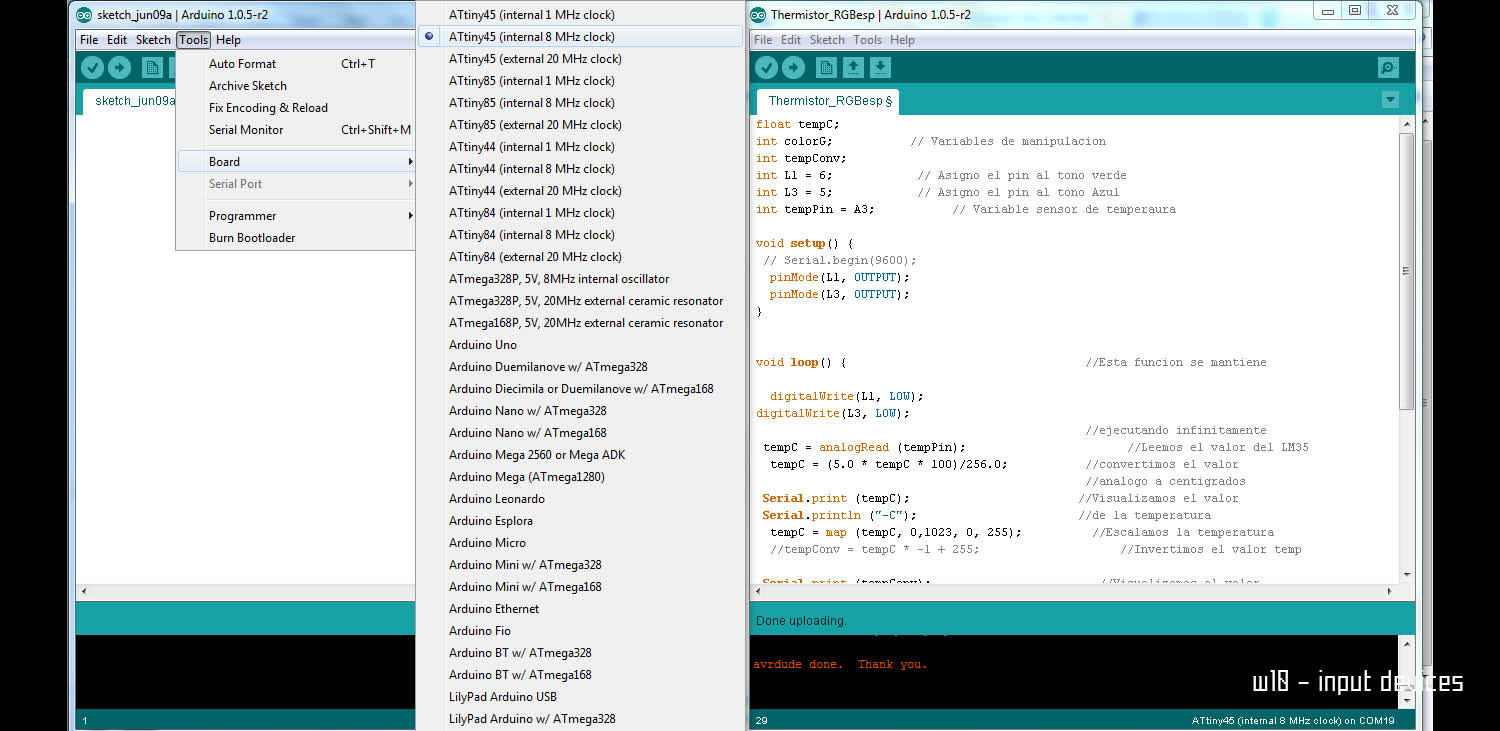1500x731 pixels.
Task: Click 'int tempPin = A3;' code line
Action: [816, 209]
